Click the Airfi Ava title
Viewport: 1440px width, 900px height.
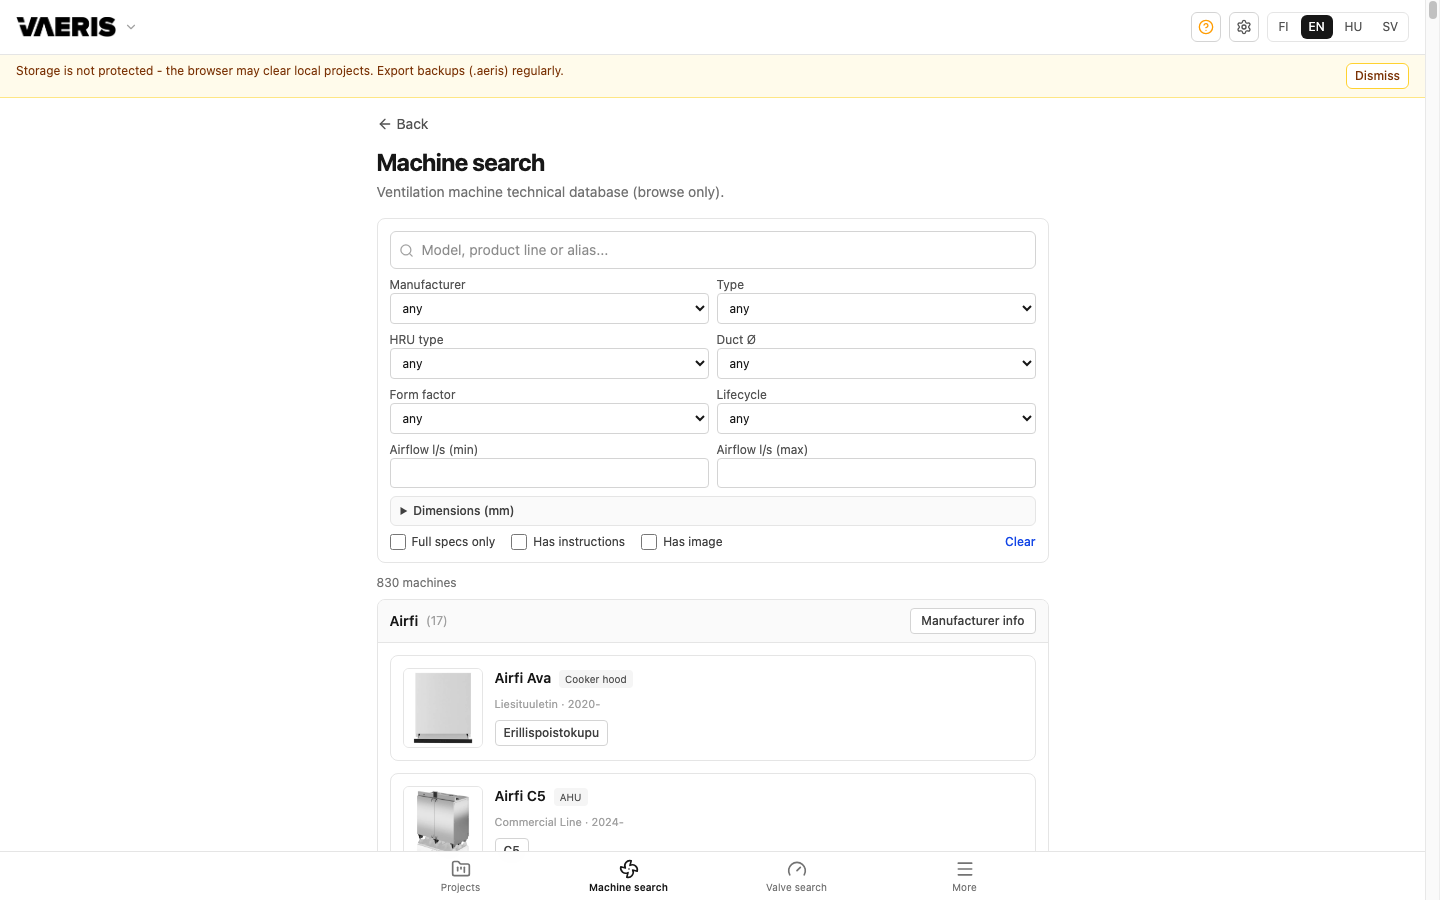point(523,678)
